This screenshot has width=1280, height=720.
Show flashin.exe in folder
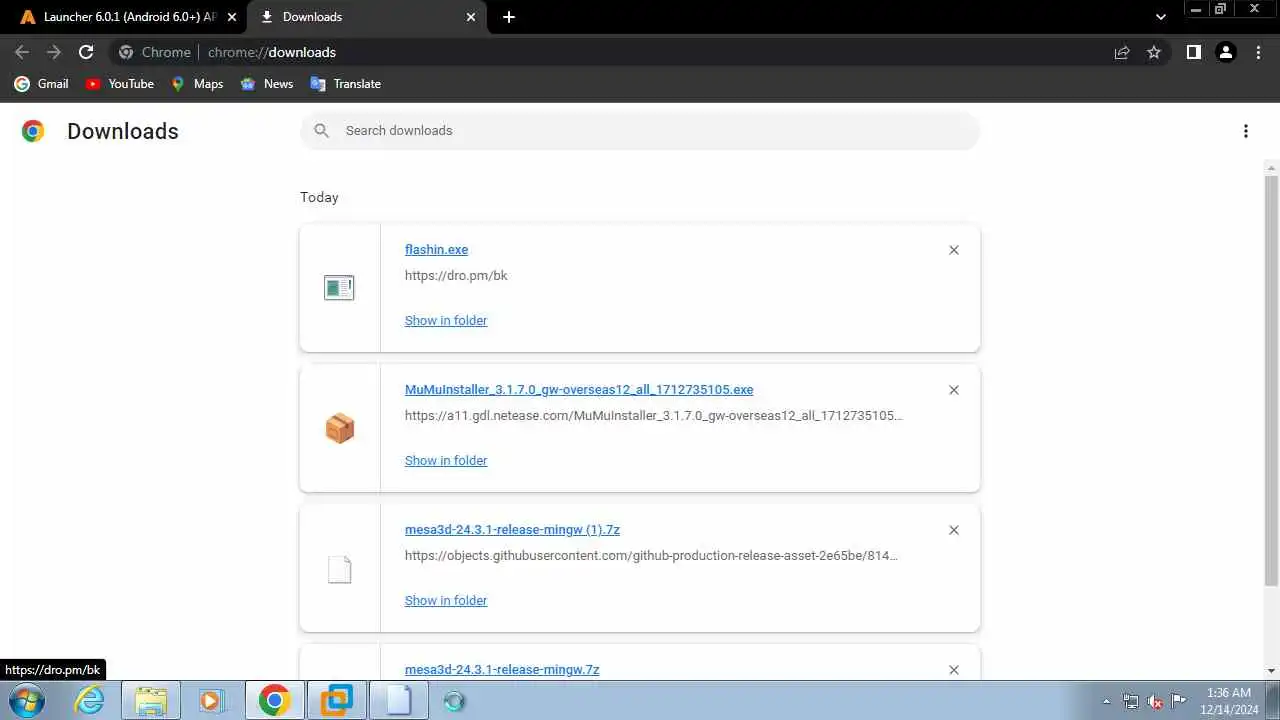pyautogui.click(x=446, y=320)
